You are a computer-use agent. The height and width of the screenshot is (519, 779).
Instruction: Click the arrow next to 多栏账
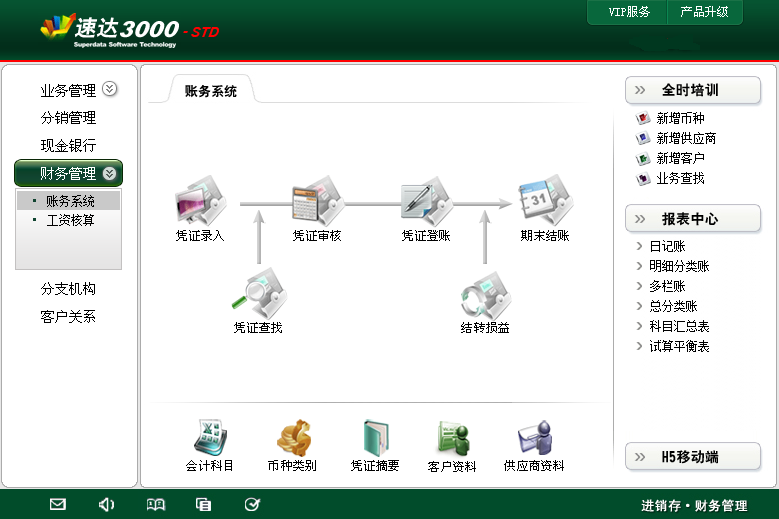(639, 286)
